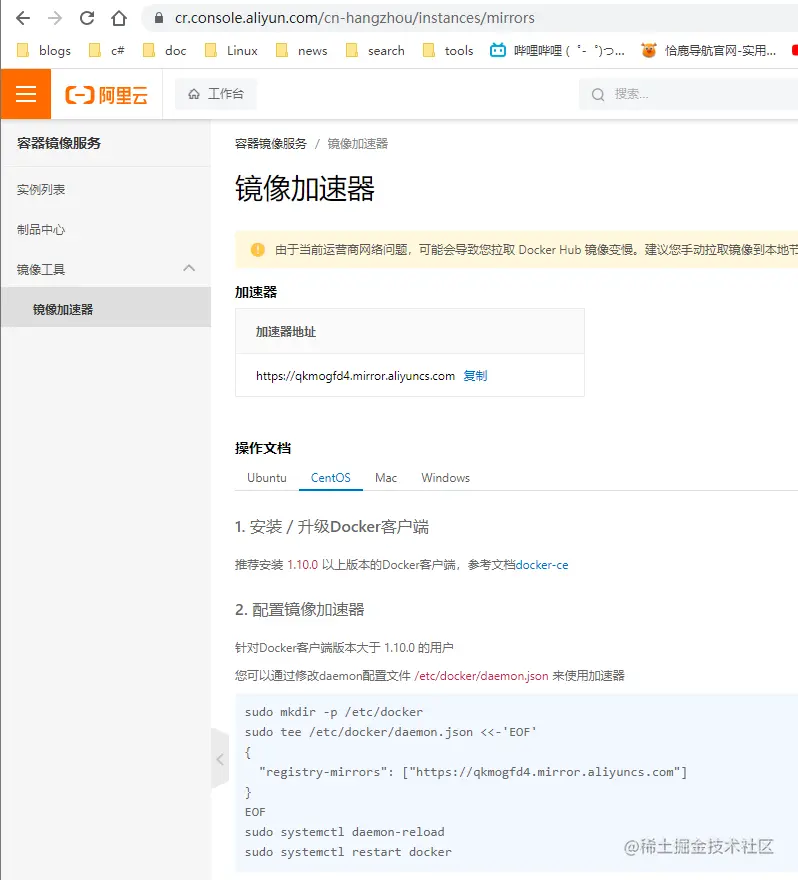Open the doc bookmark folder

pyautogui.click(x=164, y=51)
